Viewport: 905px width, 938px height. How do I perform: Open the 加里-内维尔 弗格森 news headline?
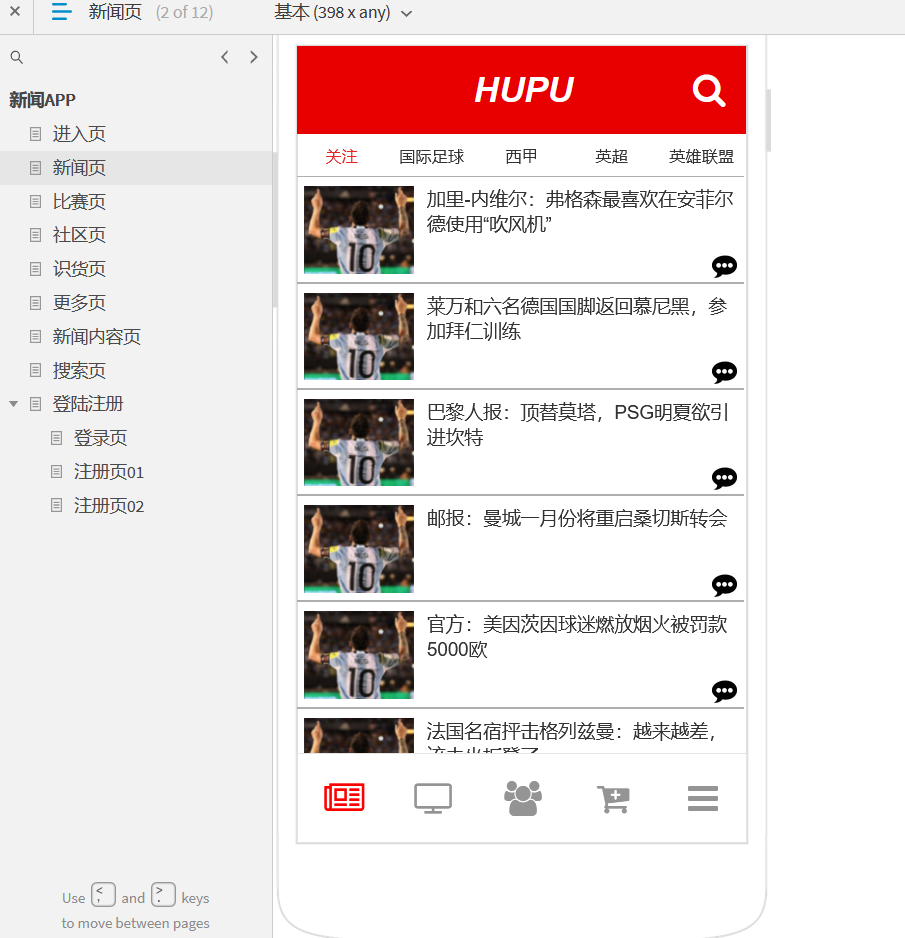tap(580, 212)
